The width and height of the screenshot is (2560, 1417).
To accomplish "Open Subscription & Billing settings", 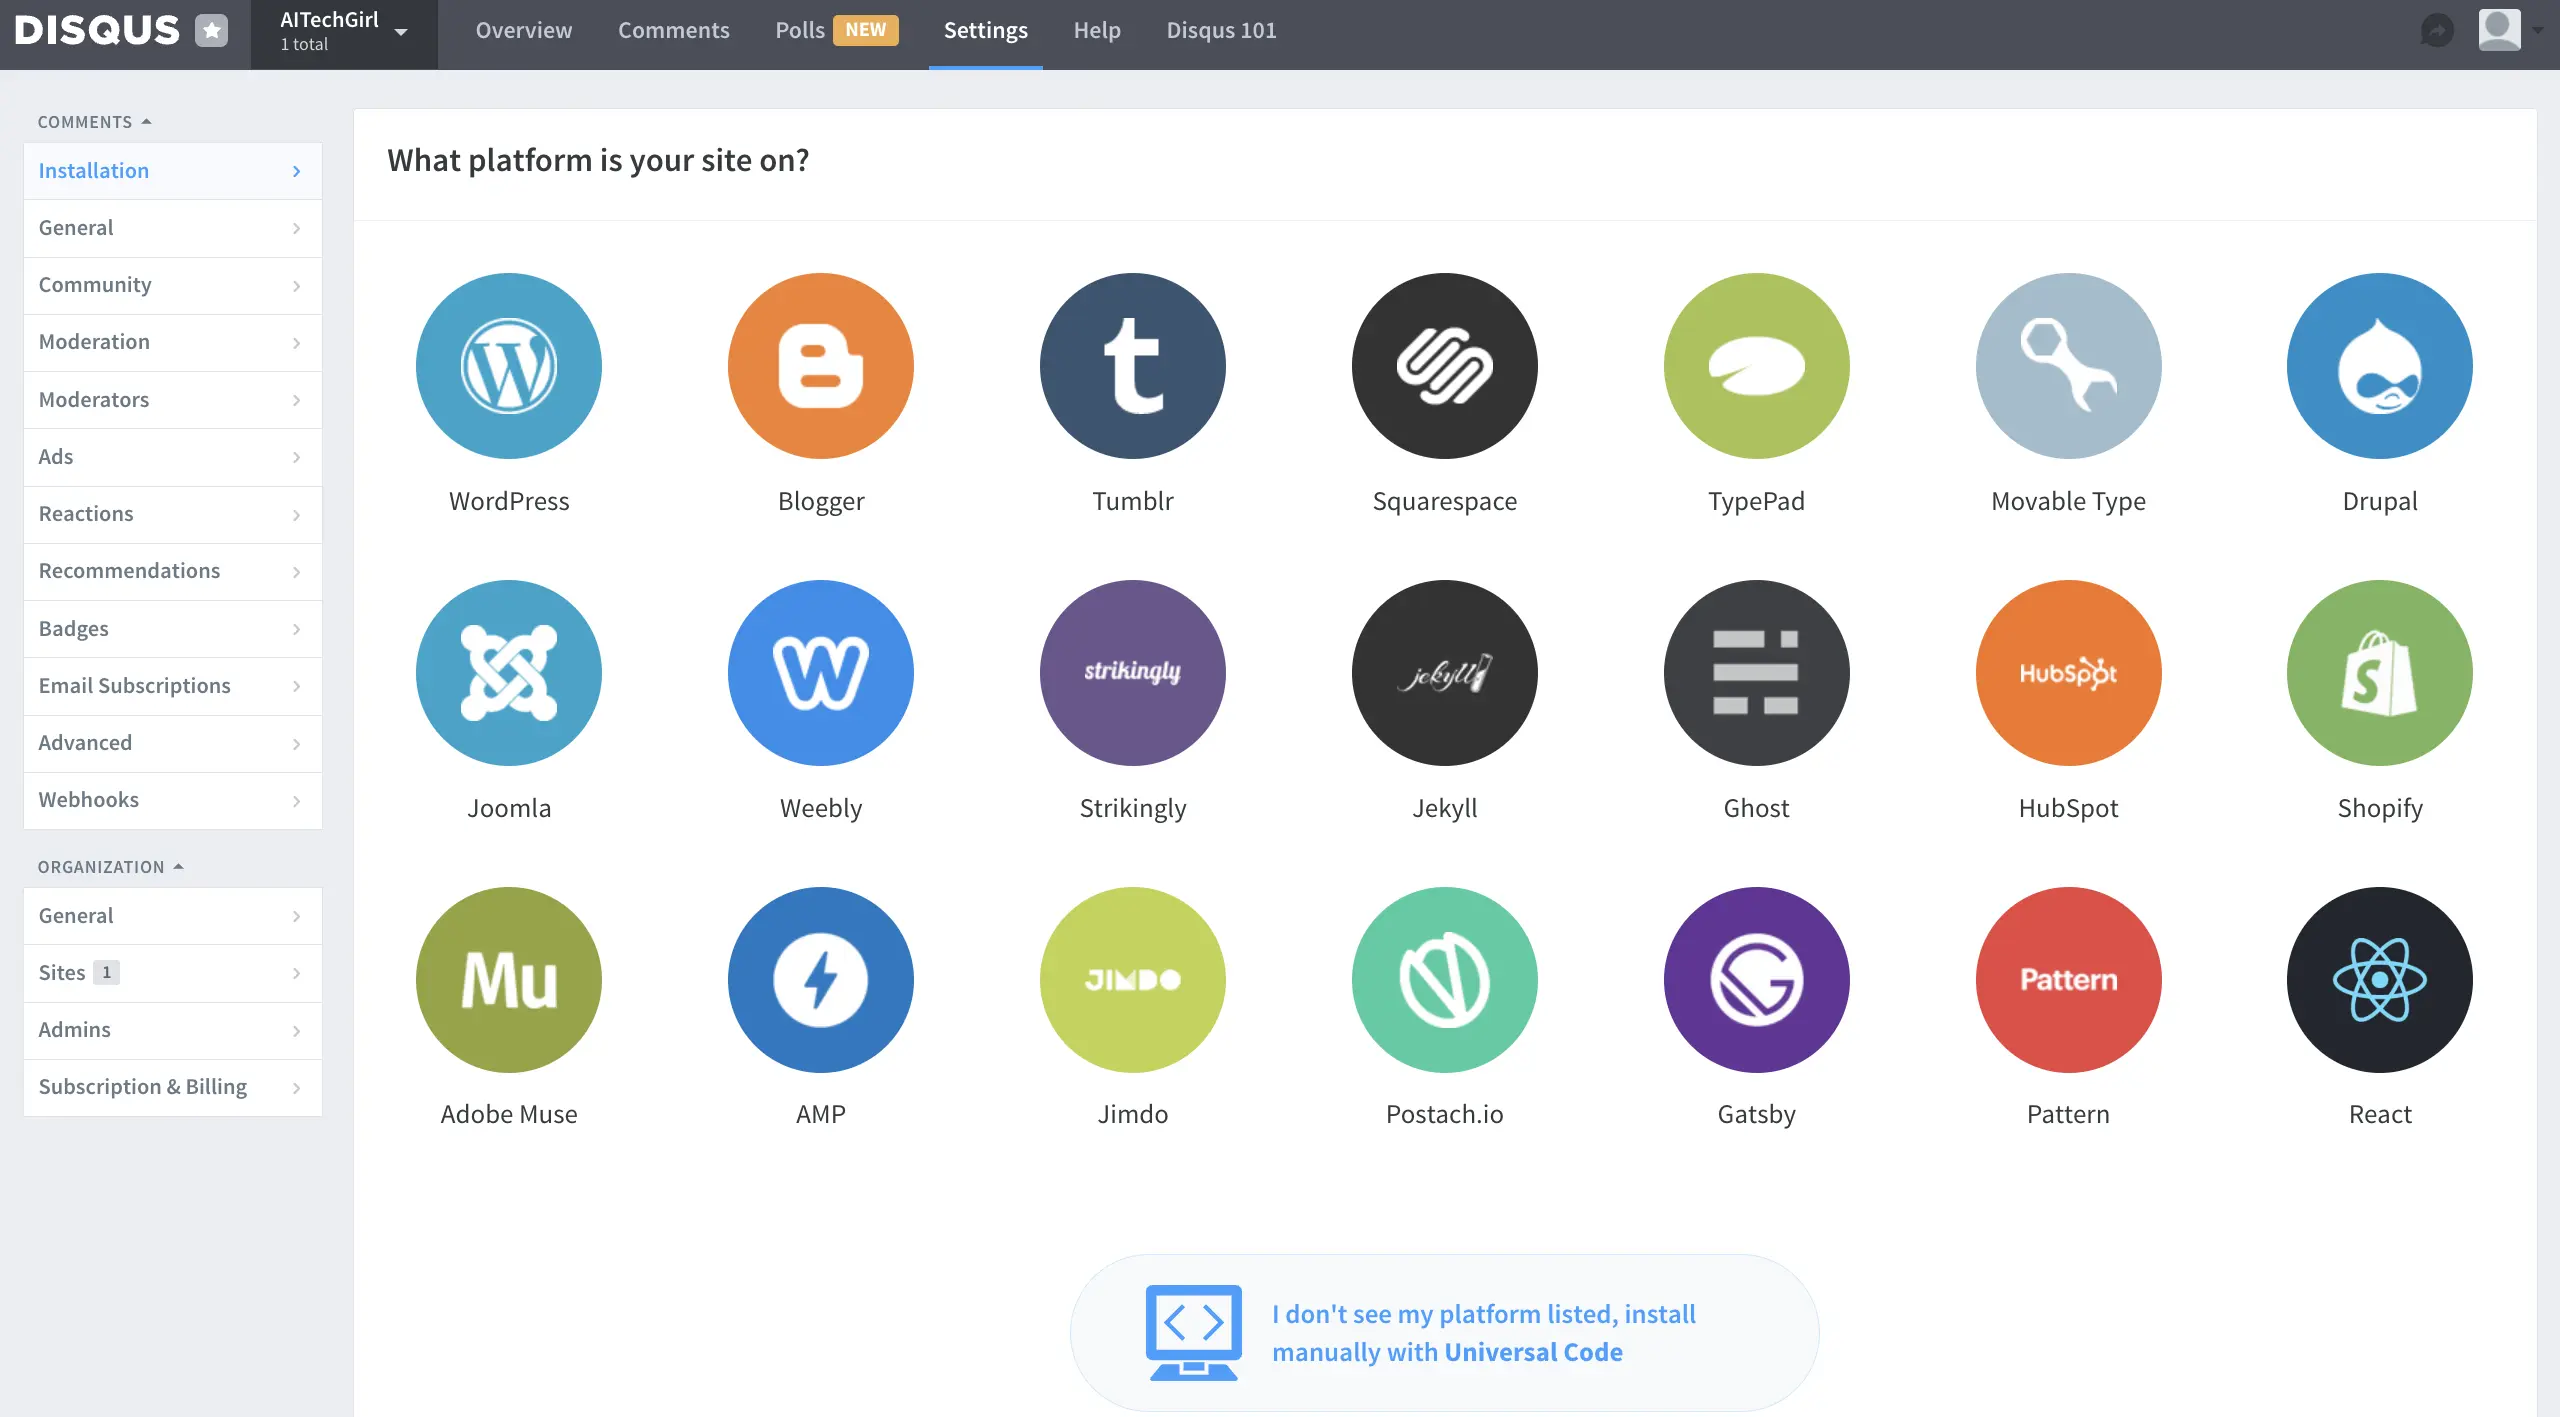I will pos(173,1087).
